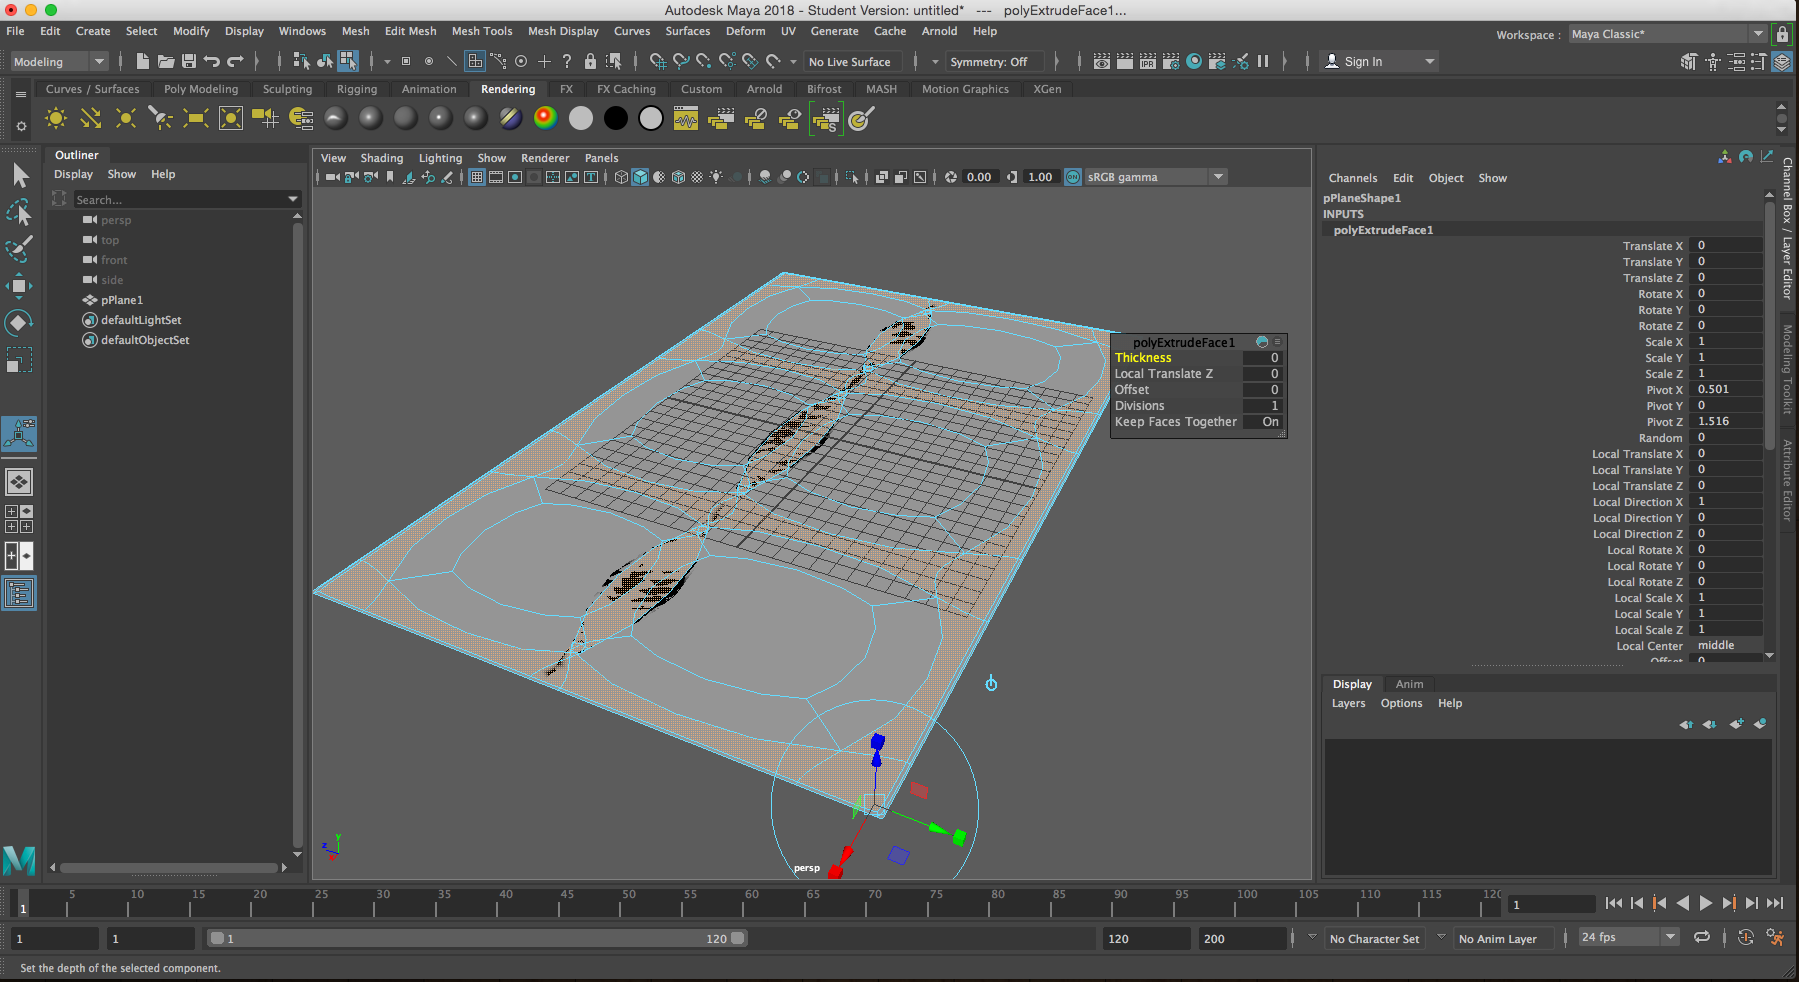The image size is (1799, 982).
Task: Switch to the Poly Modeling shelf tab
Action: point(201,89)
